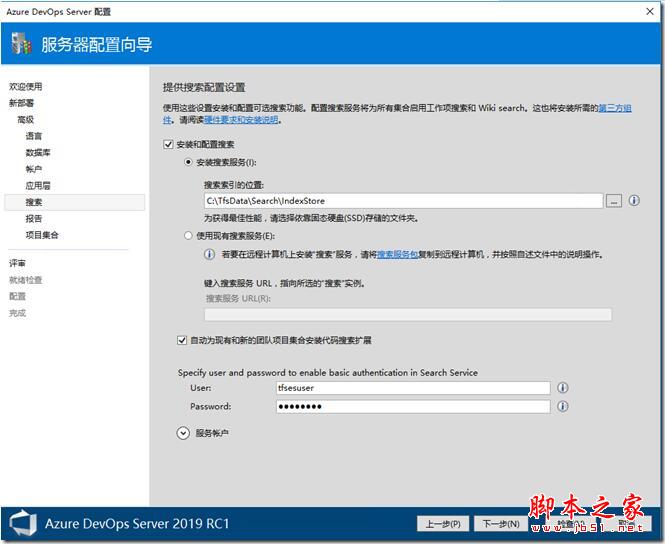Click info icon beside index store path

(x=634, y=201)
